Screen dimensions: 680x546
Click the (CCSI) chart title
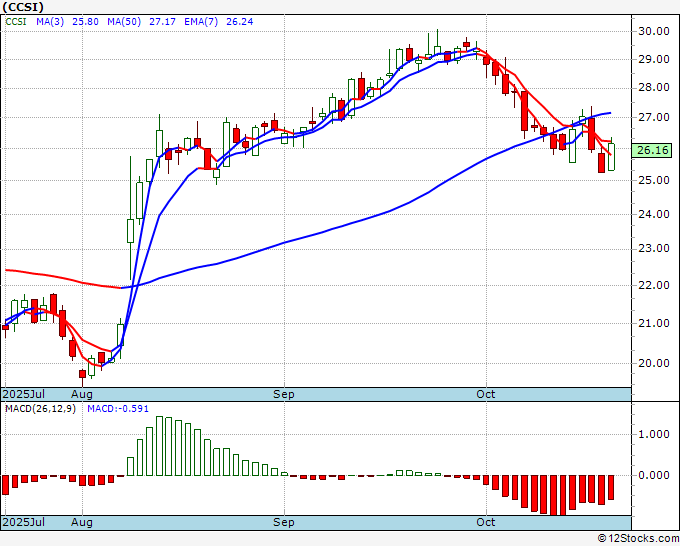[x=23, y=7]
